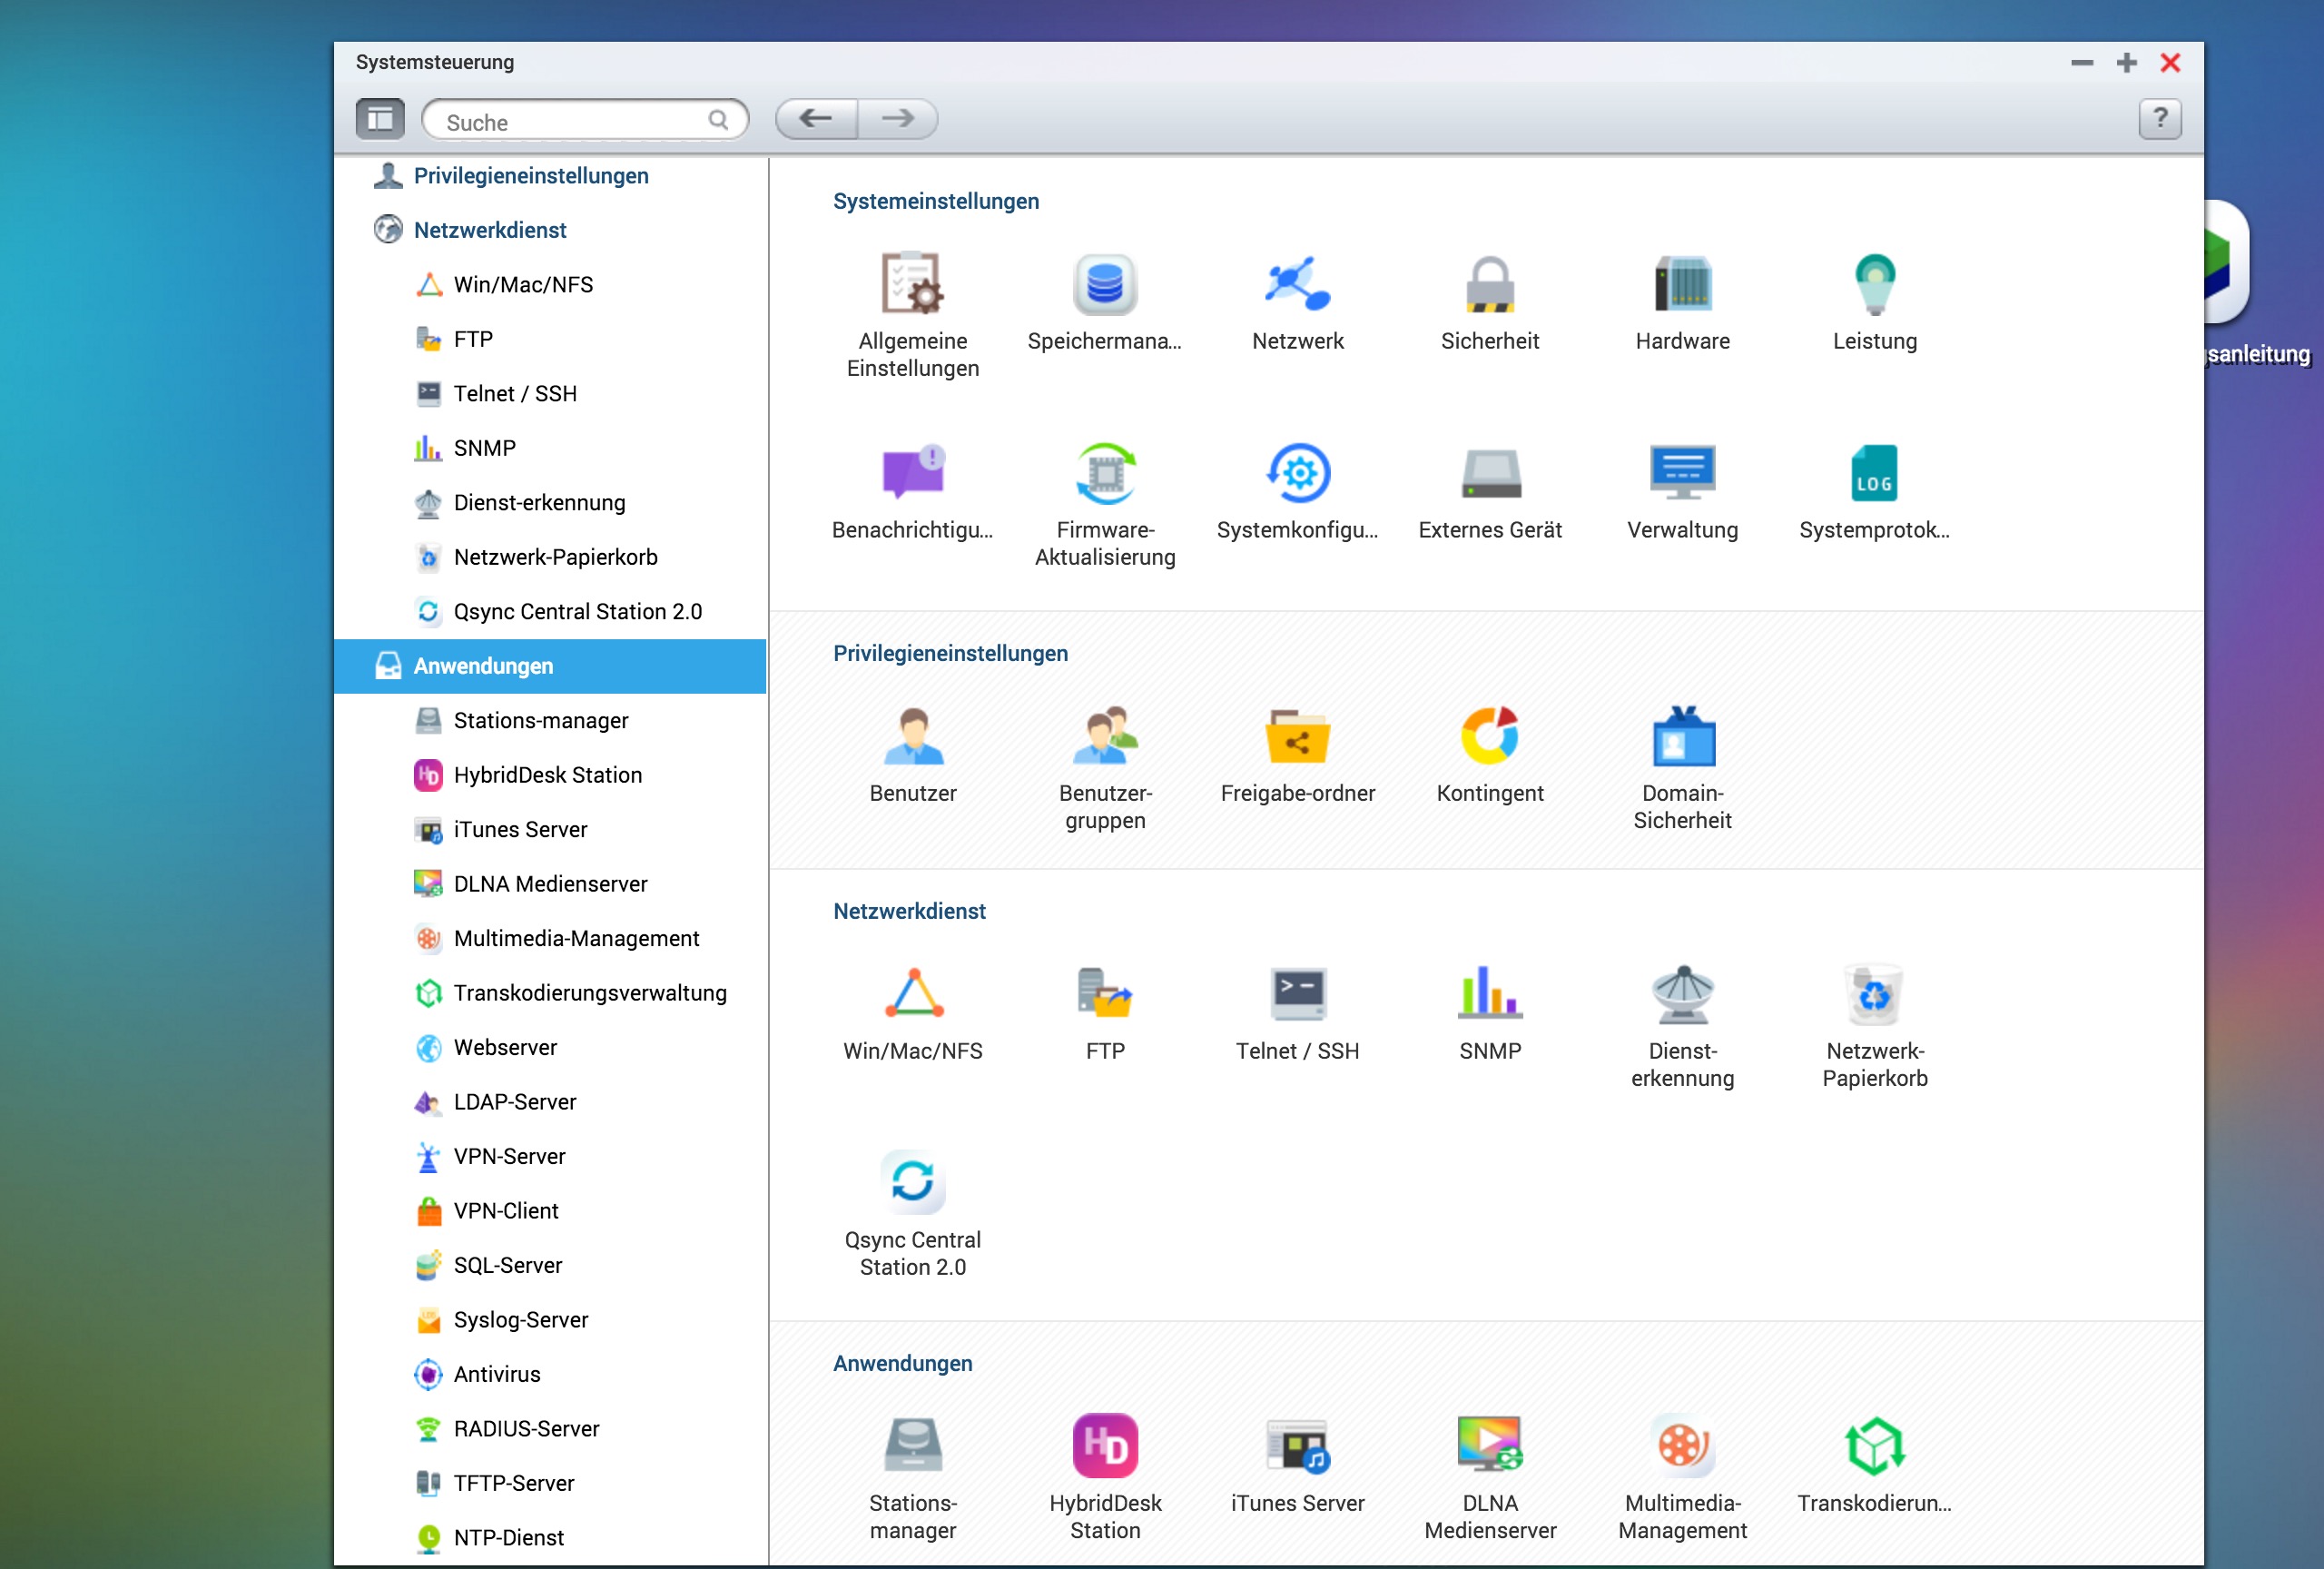Open the HybridDesk Station icon

[x=1104, y=1446]
